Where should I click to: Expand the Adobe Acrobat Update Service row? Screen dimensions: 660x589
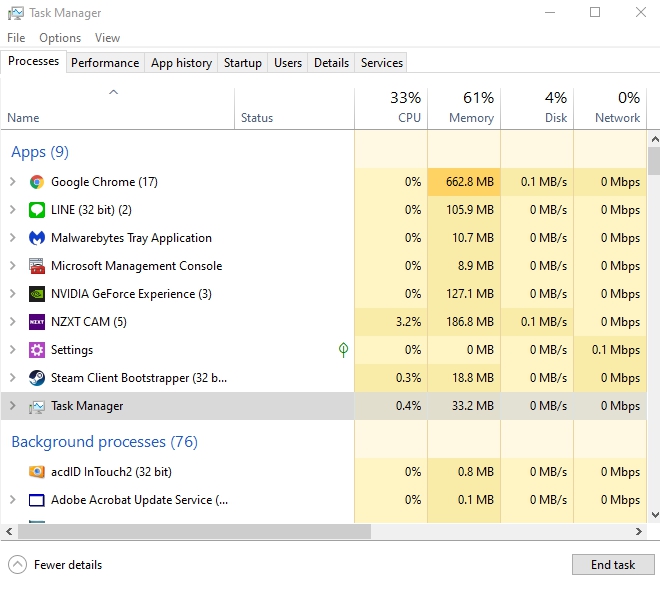point(13,500)
